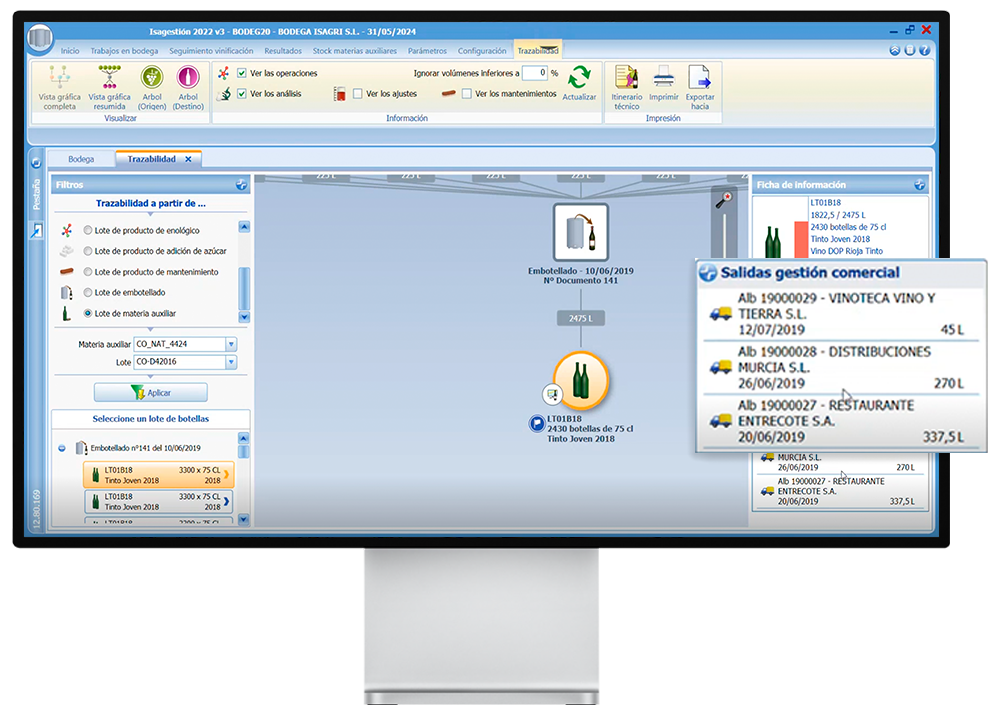Select Lote de materia auxiliar radio

(x=88, y=313)
